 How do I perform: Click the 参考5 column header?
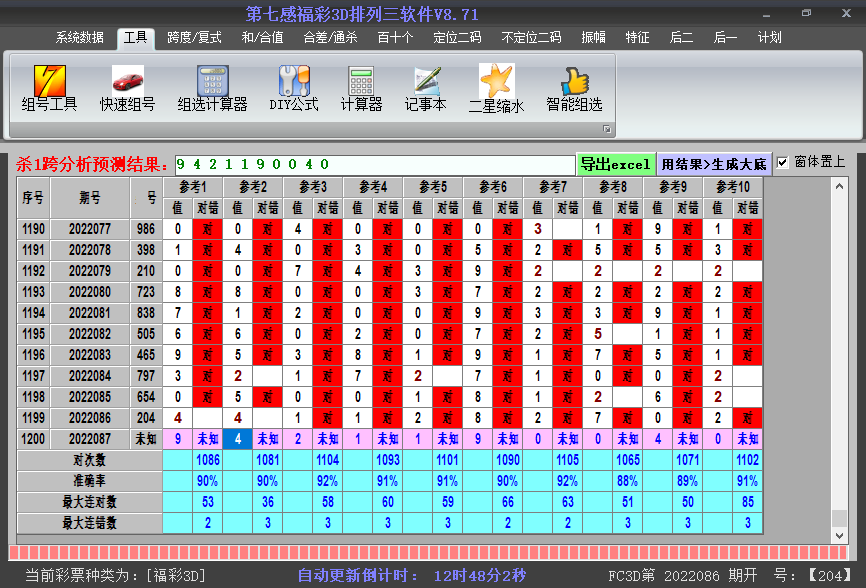point(433,187)
